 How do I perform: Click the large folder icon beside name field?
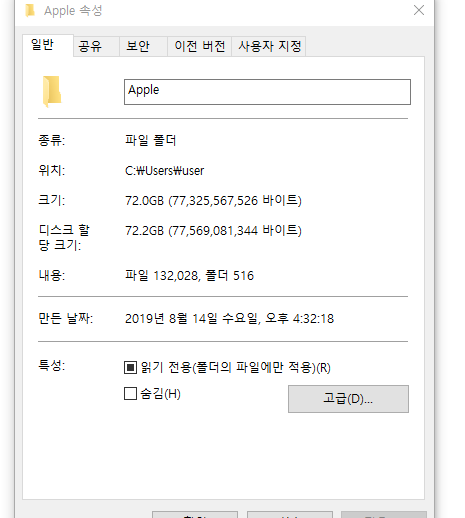tap(52, 91)
